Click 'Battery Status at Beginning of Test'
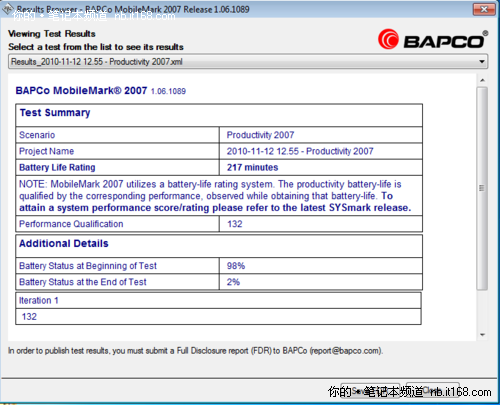The image size is (500, 405). [88, 266]
